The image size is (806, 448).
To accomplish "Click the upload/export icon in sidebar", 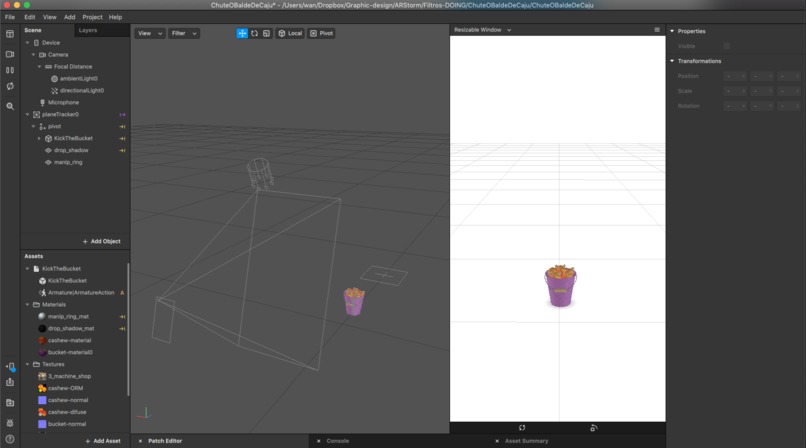I will [10, 382].
